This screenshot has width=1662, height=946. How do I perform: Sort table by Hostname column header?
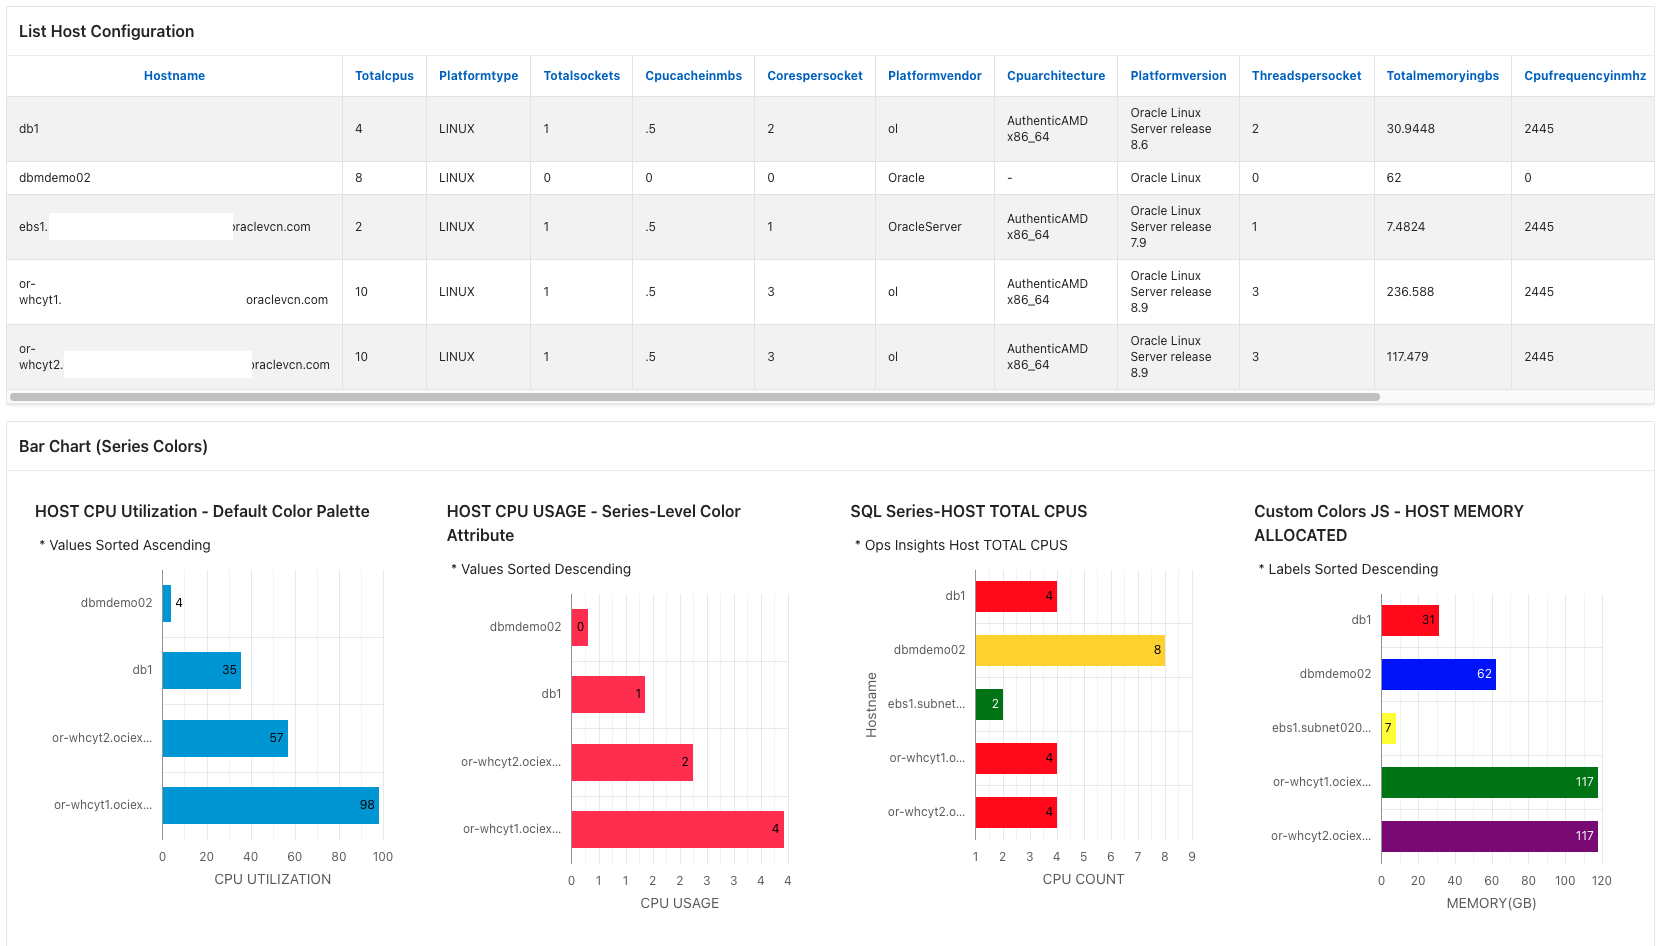point(174,76)
